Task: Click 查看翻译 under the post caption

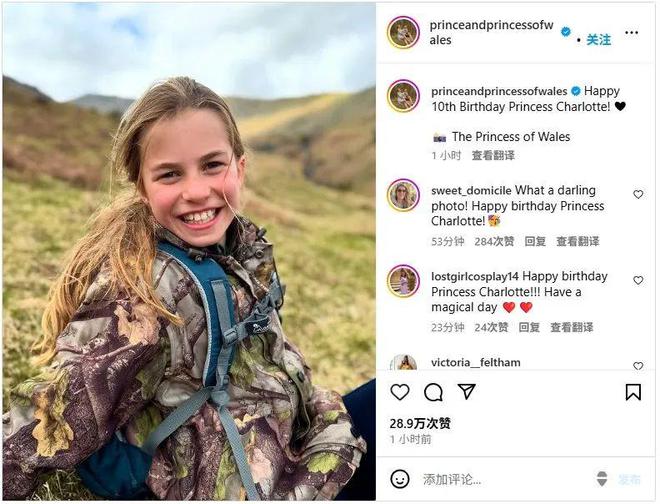Action: coord(493,155)
